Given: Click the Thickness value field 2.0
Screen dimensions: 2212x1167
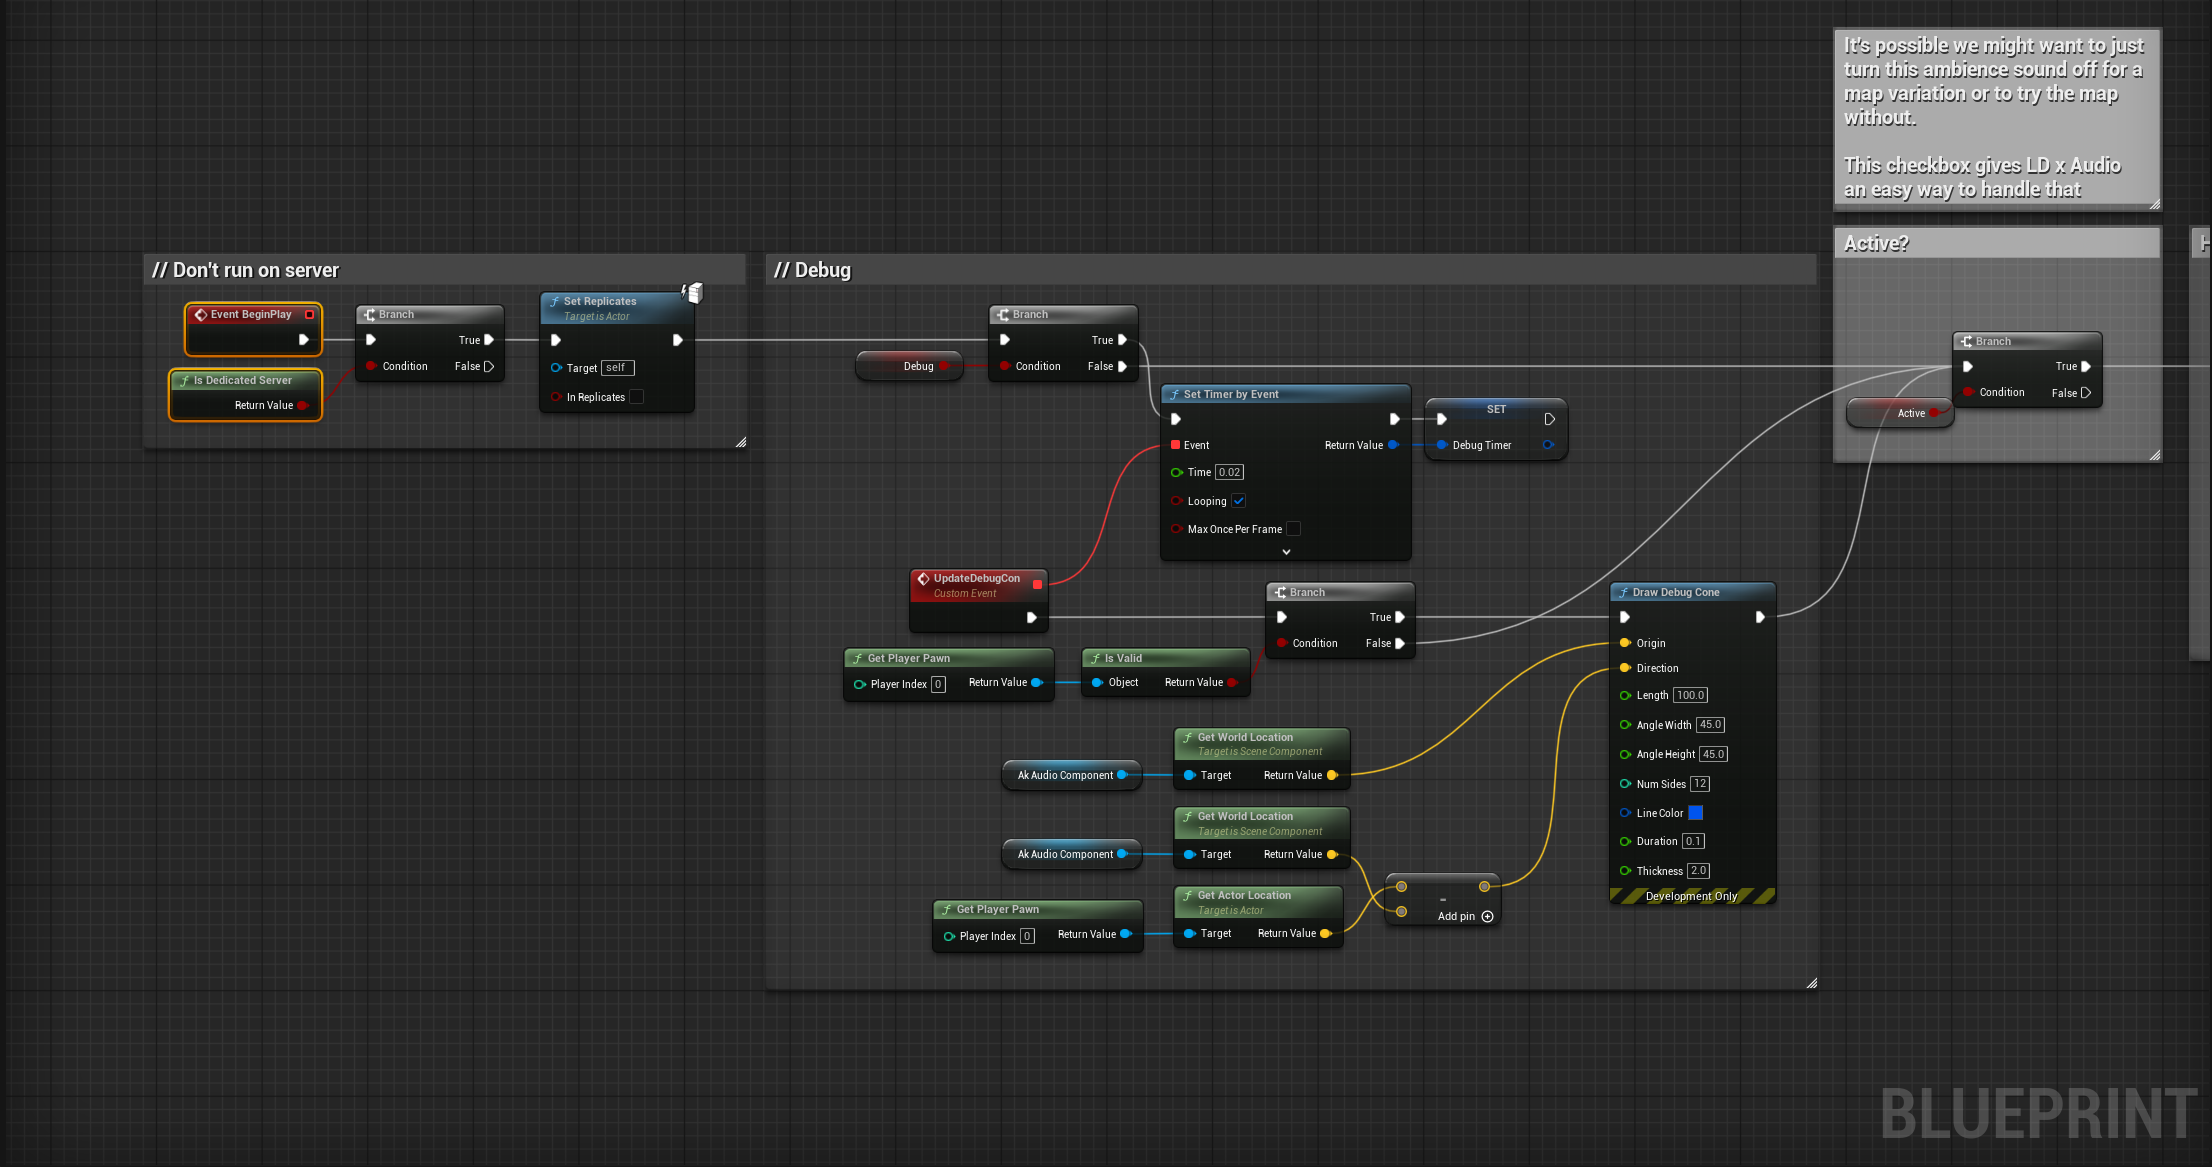Looking at the screenshot, I should point(1698,871).
